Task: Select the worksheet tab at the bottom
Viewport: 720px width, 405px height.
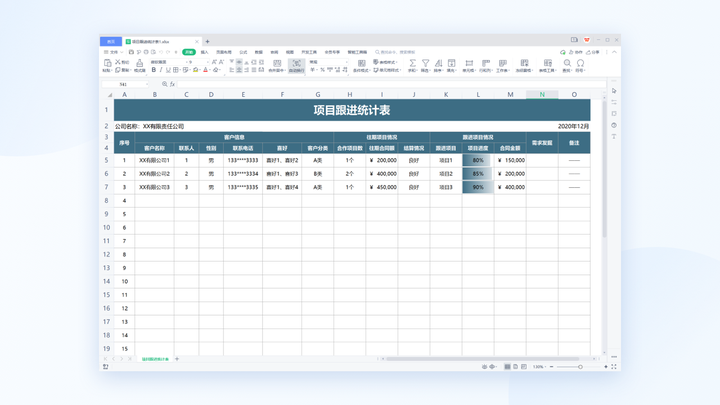Action: (x=155, y=359)
